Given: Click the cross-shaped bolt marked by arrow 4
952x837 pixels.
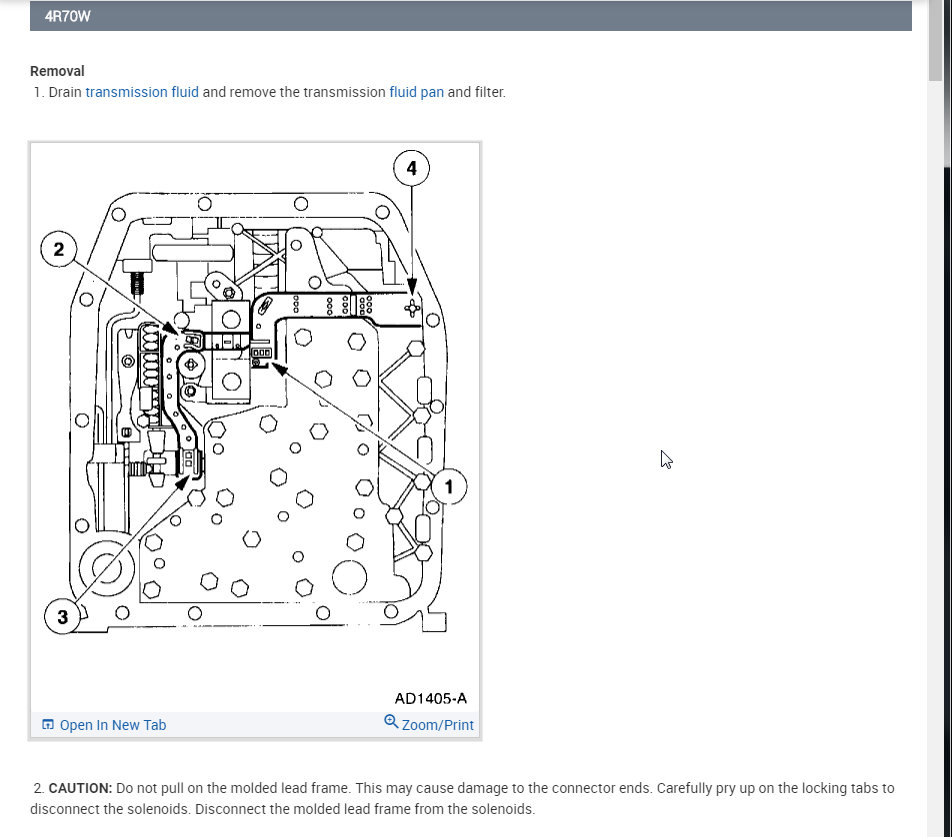Looking at the screenshot, I should click(412, 308).
